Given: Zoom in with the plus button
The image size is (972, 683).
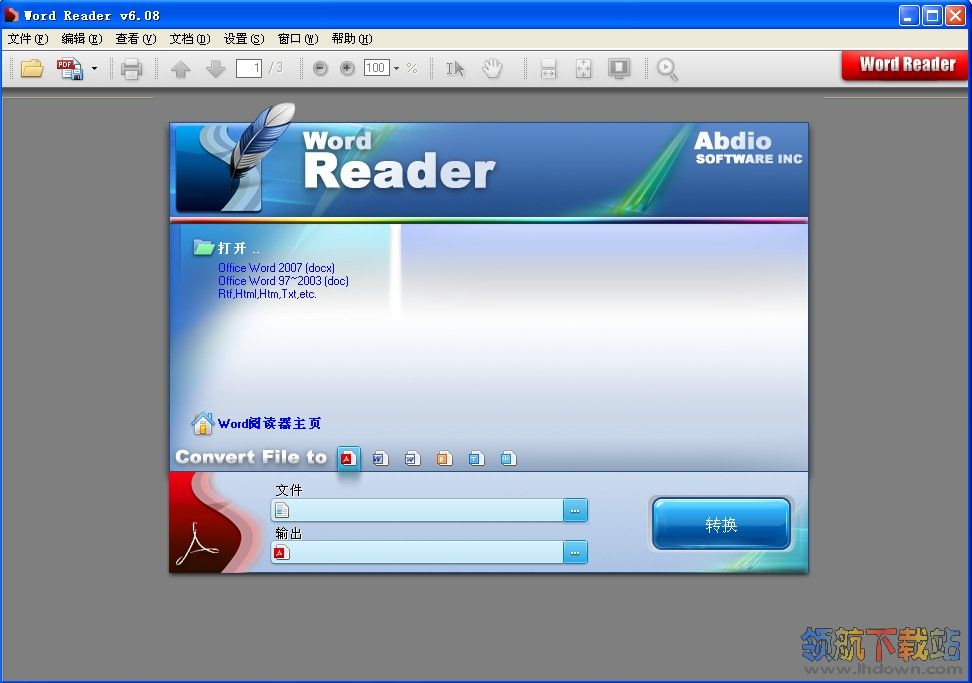Looking at the screenshot, I should [x=347, y=68].
